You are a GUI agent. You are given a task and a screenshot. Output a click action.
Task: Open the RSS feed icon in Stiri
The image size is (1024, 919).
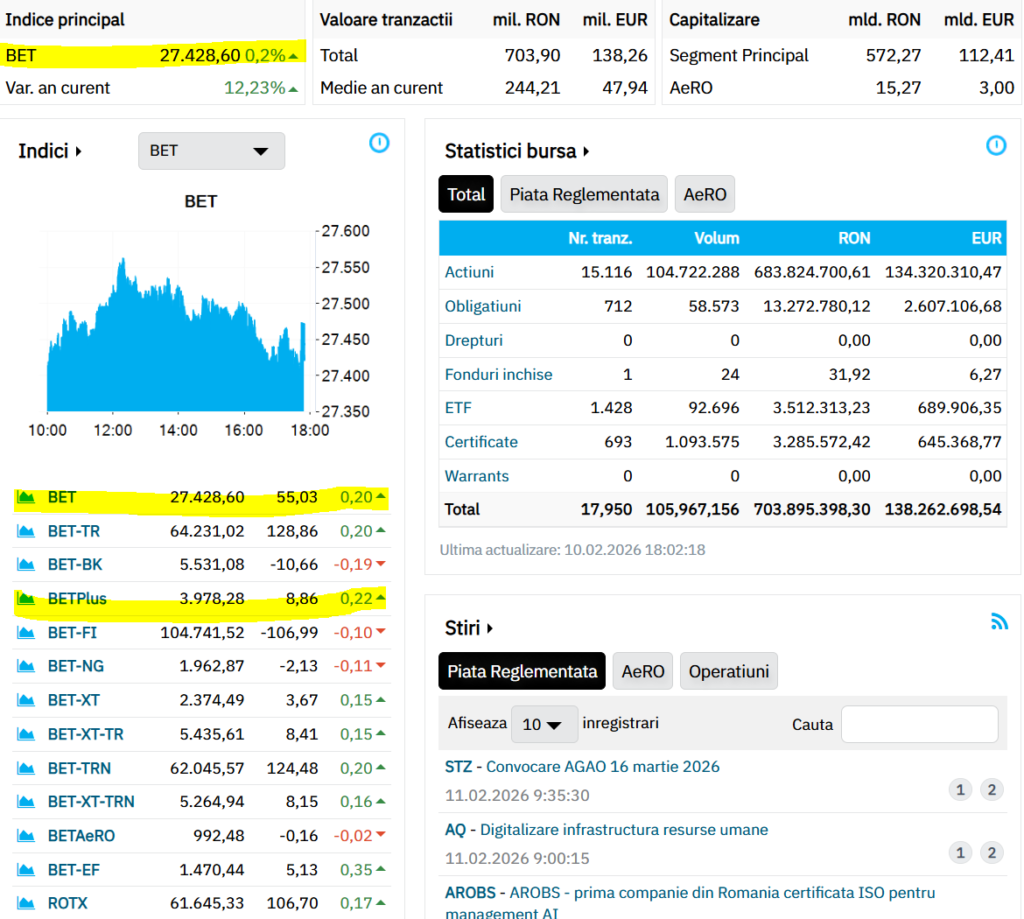[x=998, y=622]
